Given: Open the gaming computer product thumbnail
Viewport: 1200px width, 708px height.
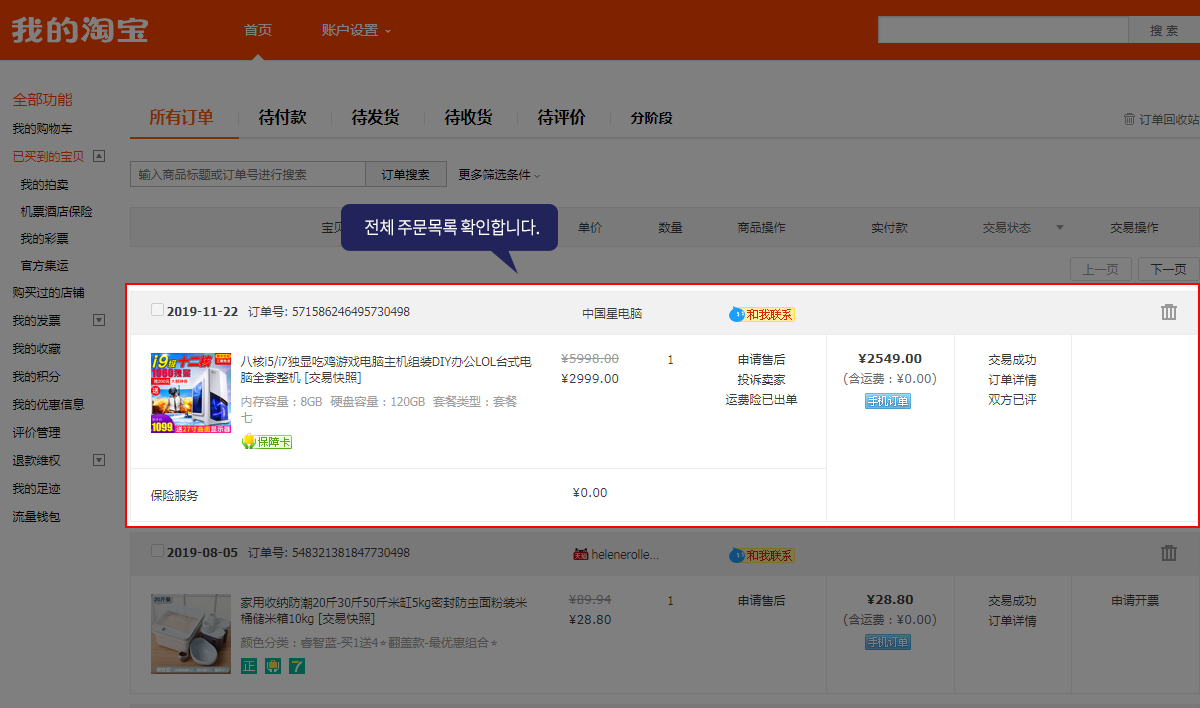Looking at the screenshot, I should [190, 392].
